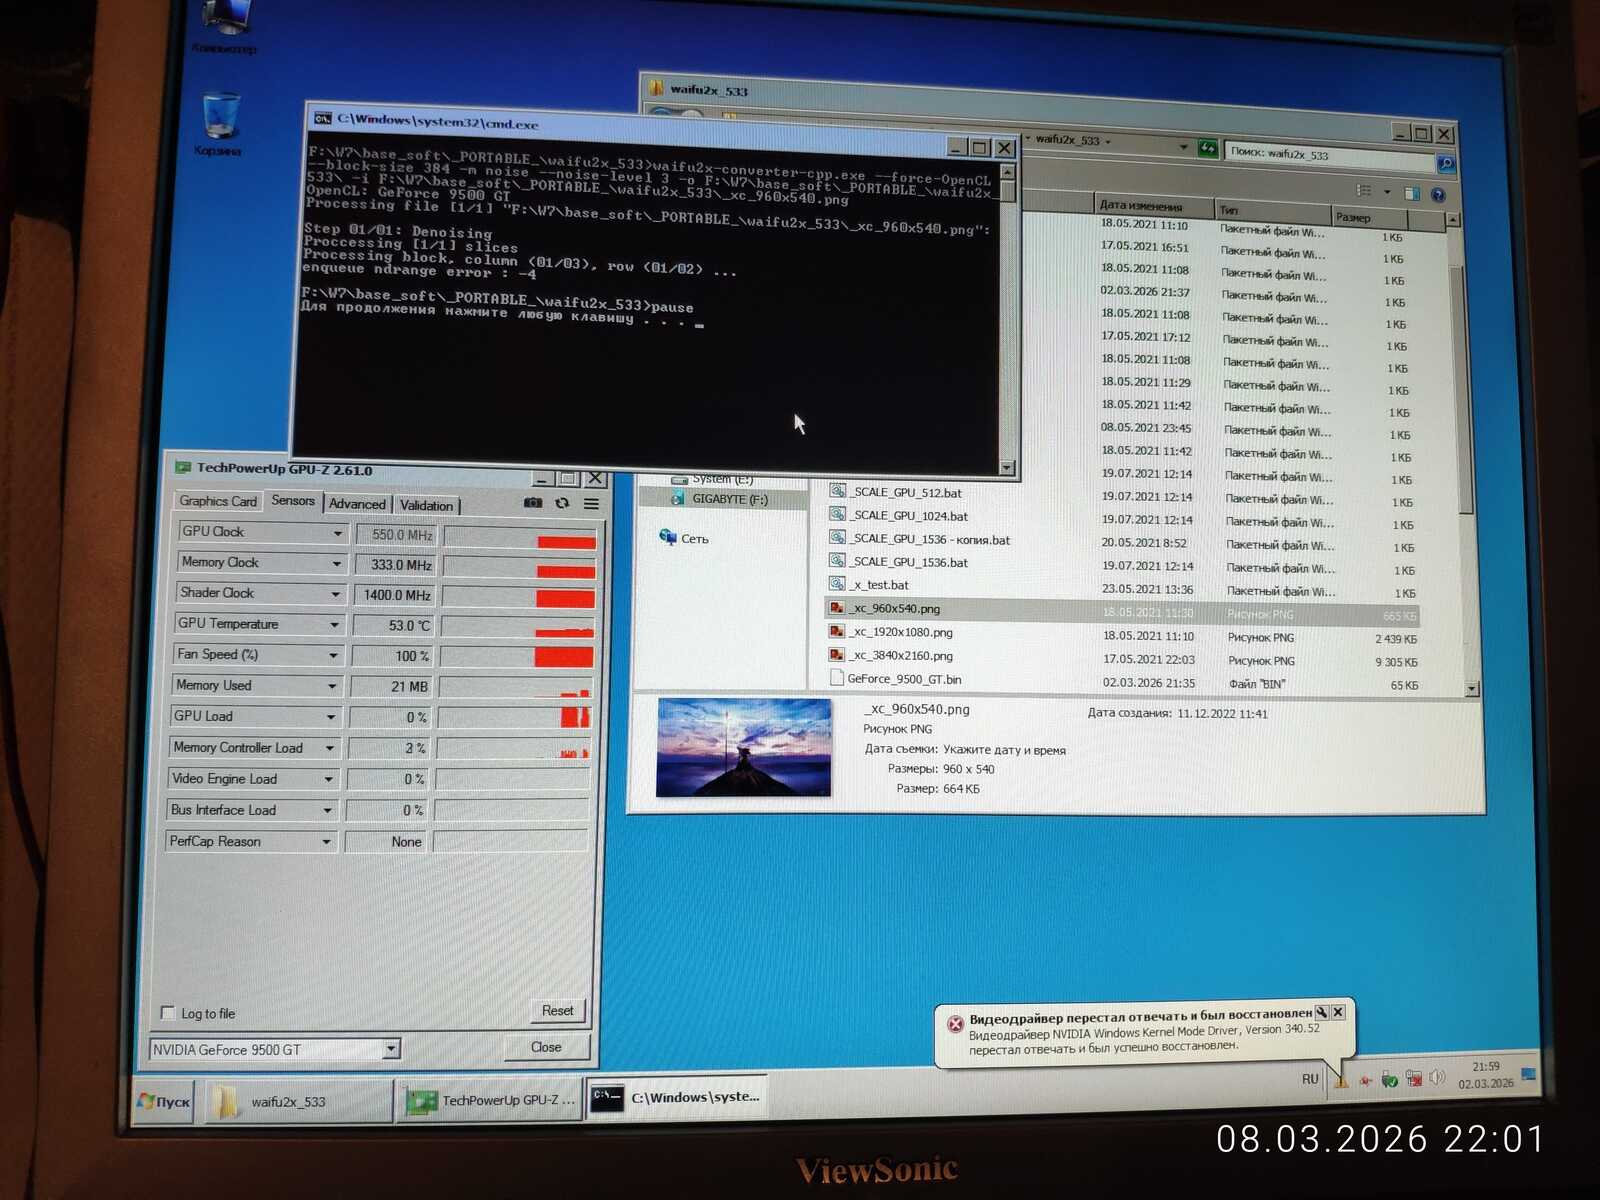
Task: Open the wrench settings on the driver notification
Action: (1321, 1012)
